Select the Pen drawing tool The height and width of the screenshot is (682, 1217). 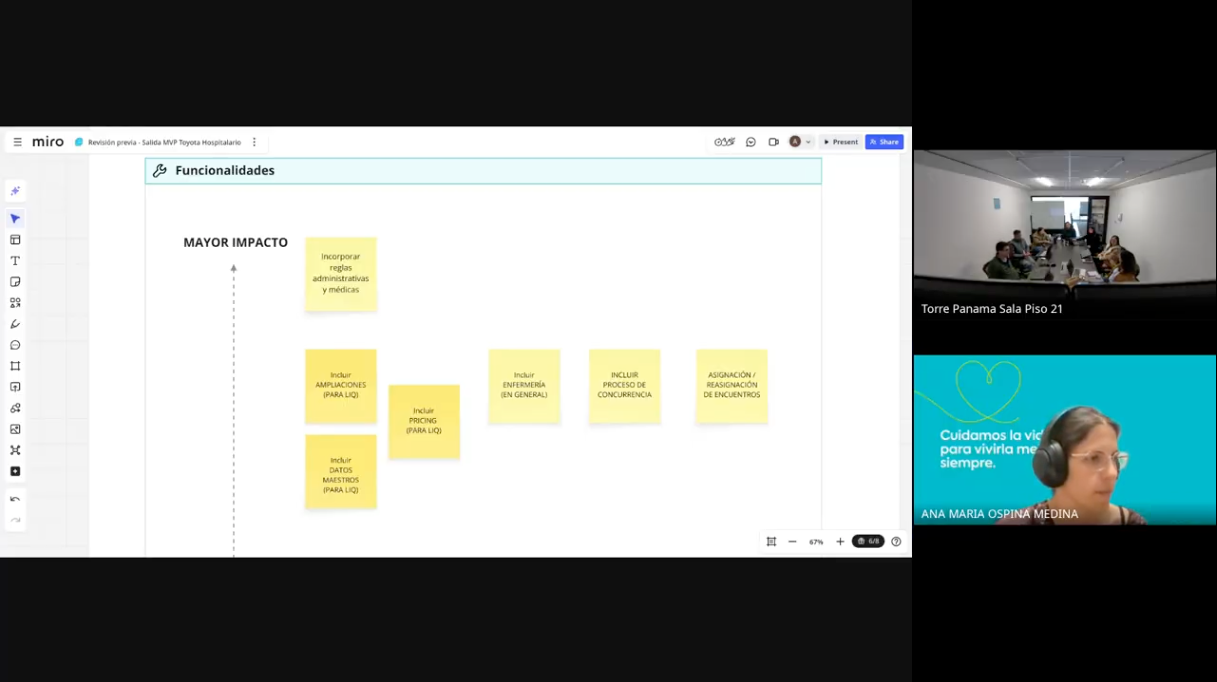(15, 324)
